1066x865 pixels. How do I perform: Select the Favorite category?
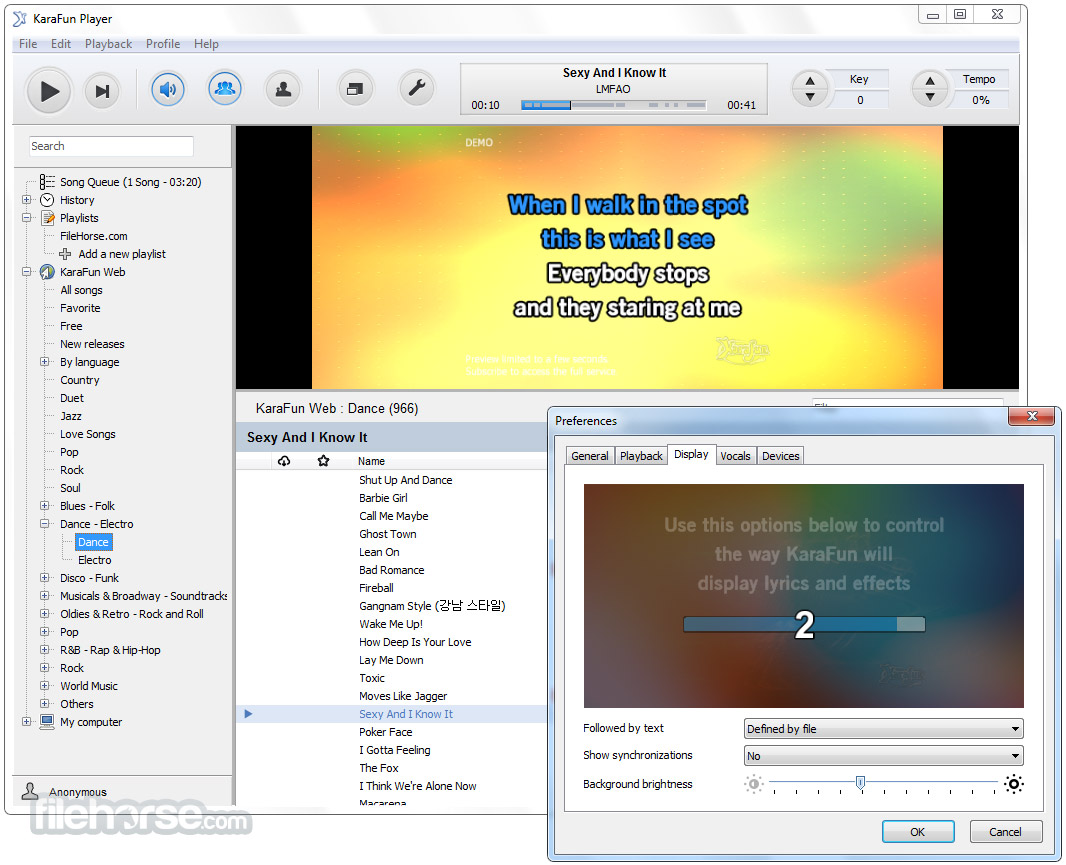[80, 308]
